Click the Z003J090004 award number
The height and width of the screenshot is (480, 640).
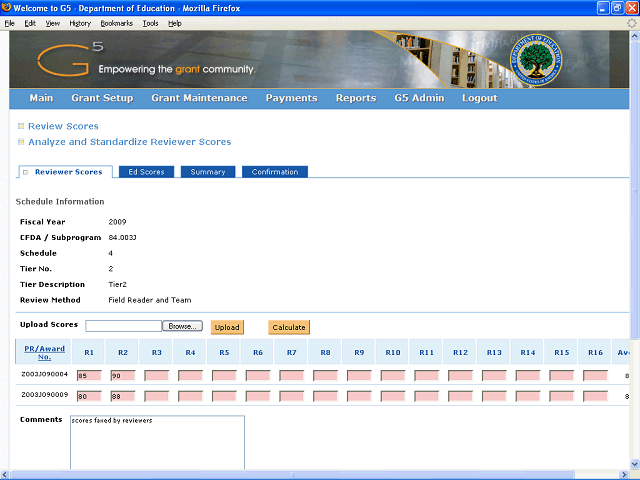coord(44,374)
